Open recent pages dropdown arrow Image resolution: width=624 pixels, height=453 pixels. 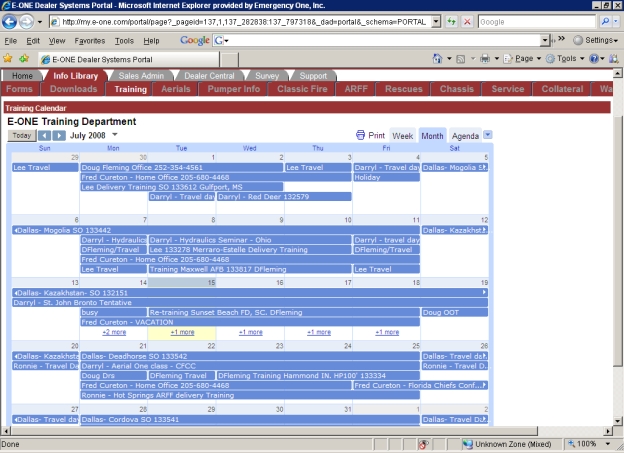tap(40, 22)
